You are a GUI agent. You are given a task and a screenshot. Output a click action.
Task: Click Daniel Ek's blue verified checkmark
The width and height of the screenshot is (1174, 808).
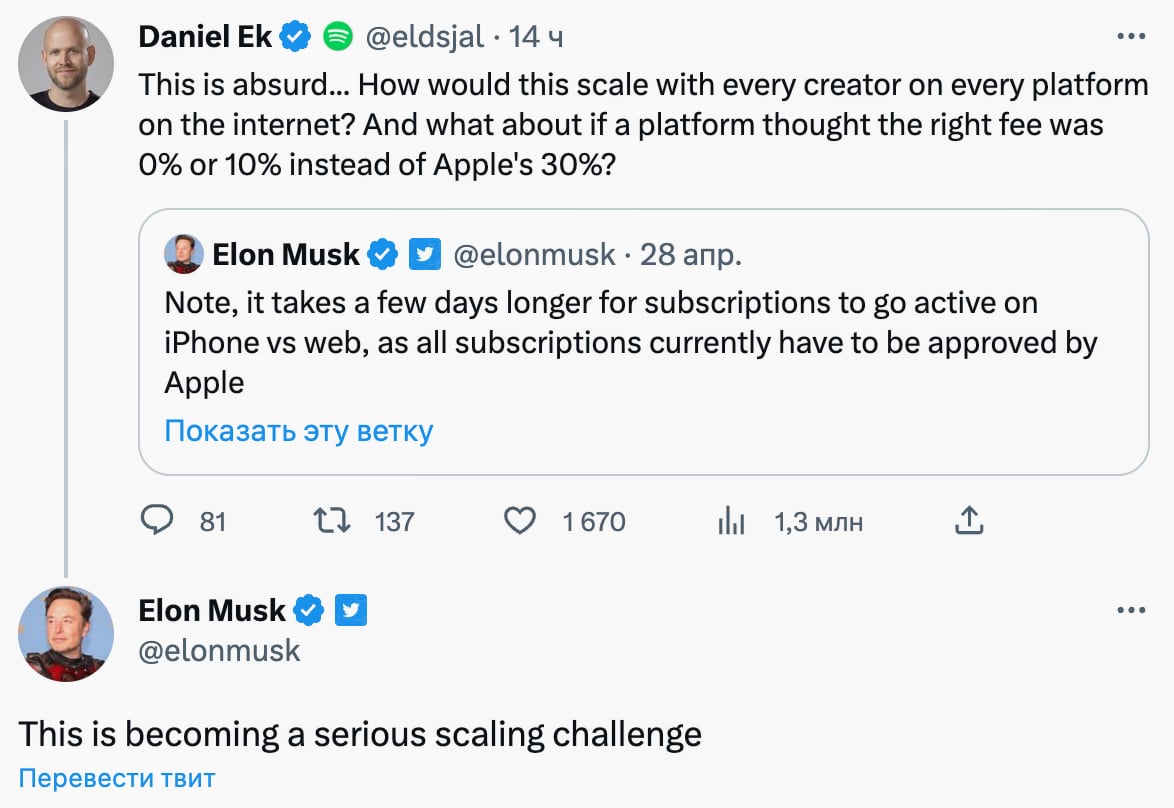coord(294,37)
